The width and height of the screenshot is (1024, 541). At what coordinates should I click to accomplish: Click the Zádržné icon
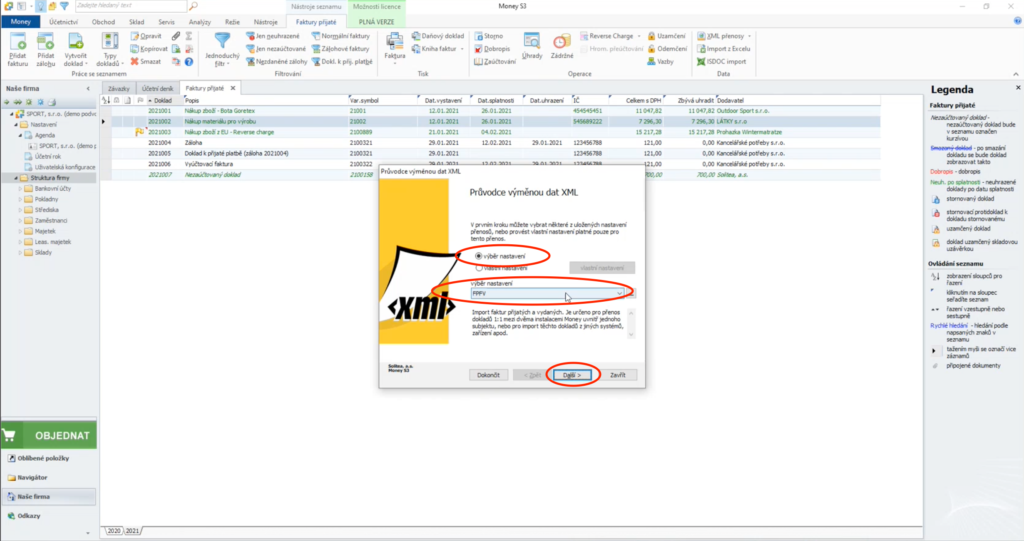pyautogui.click(x=561, y=47)
